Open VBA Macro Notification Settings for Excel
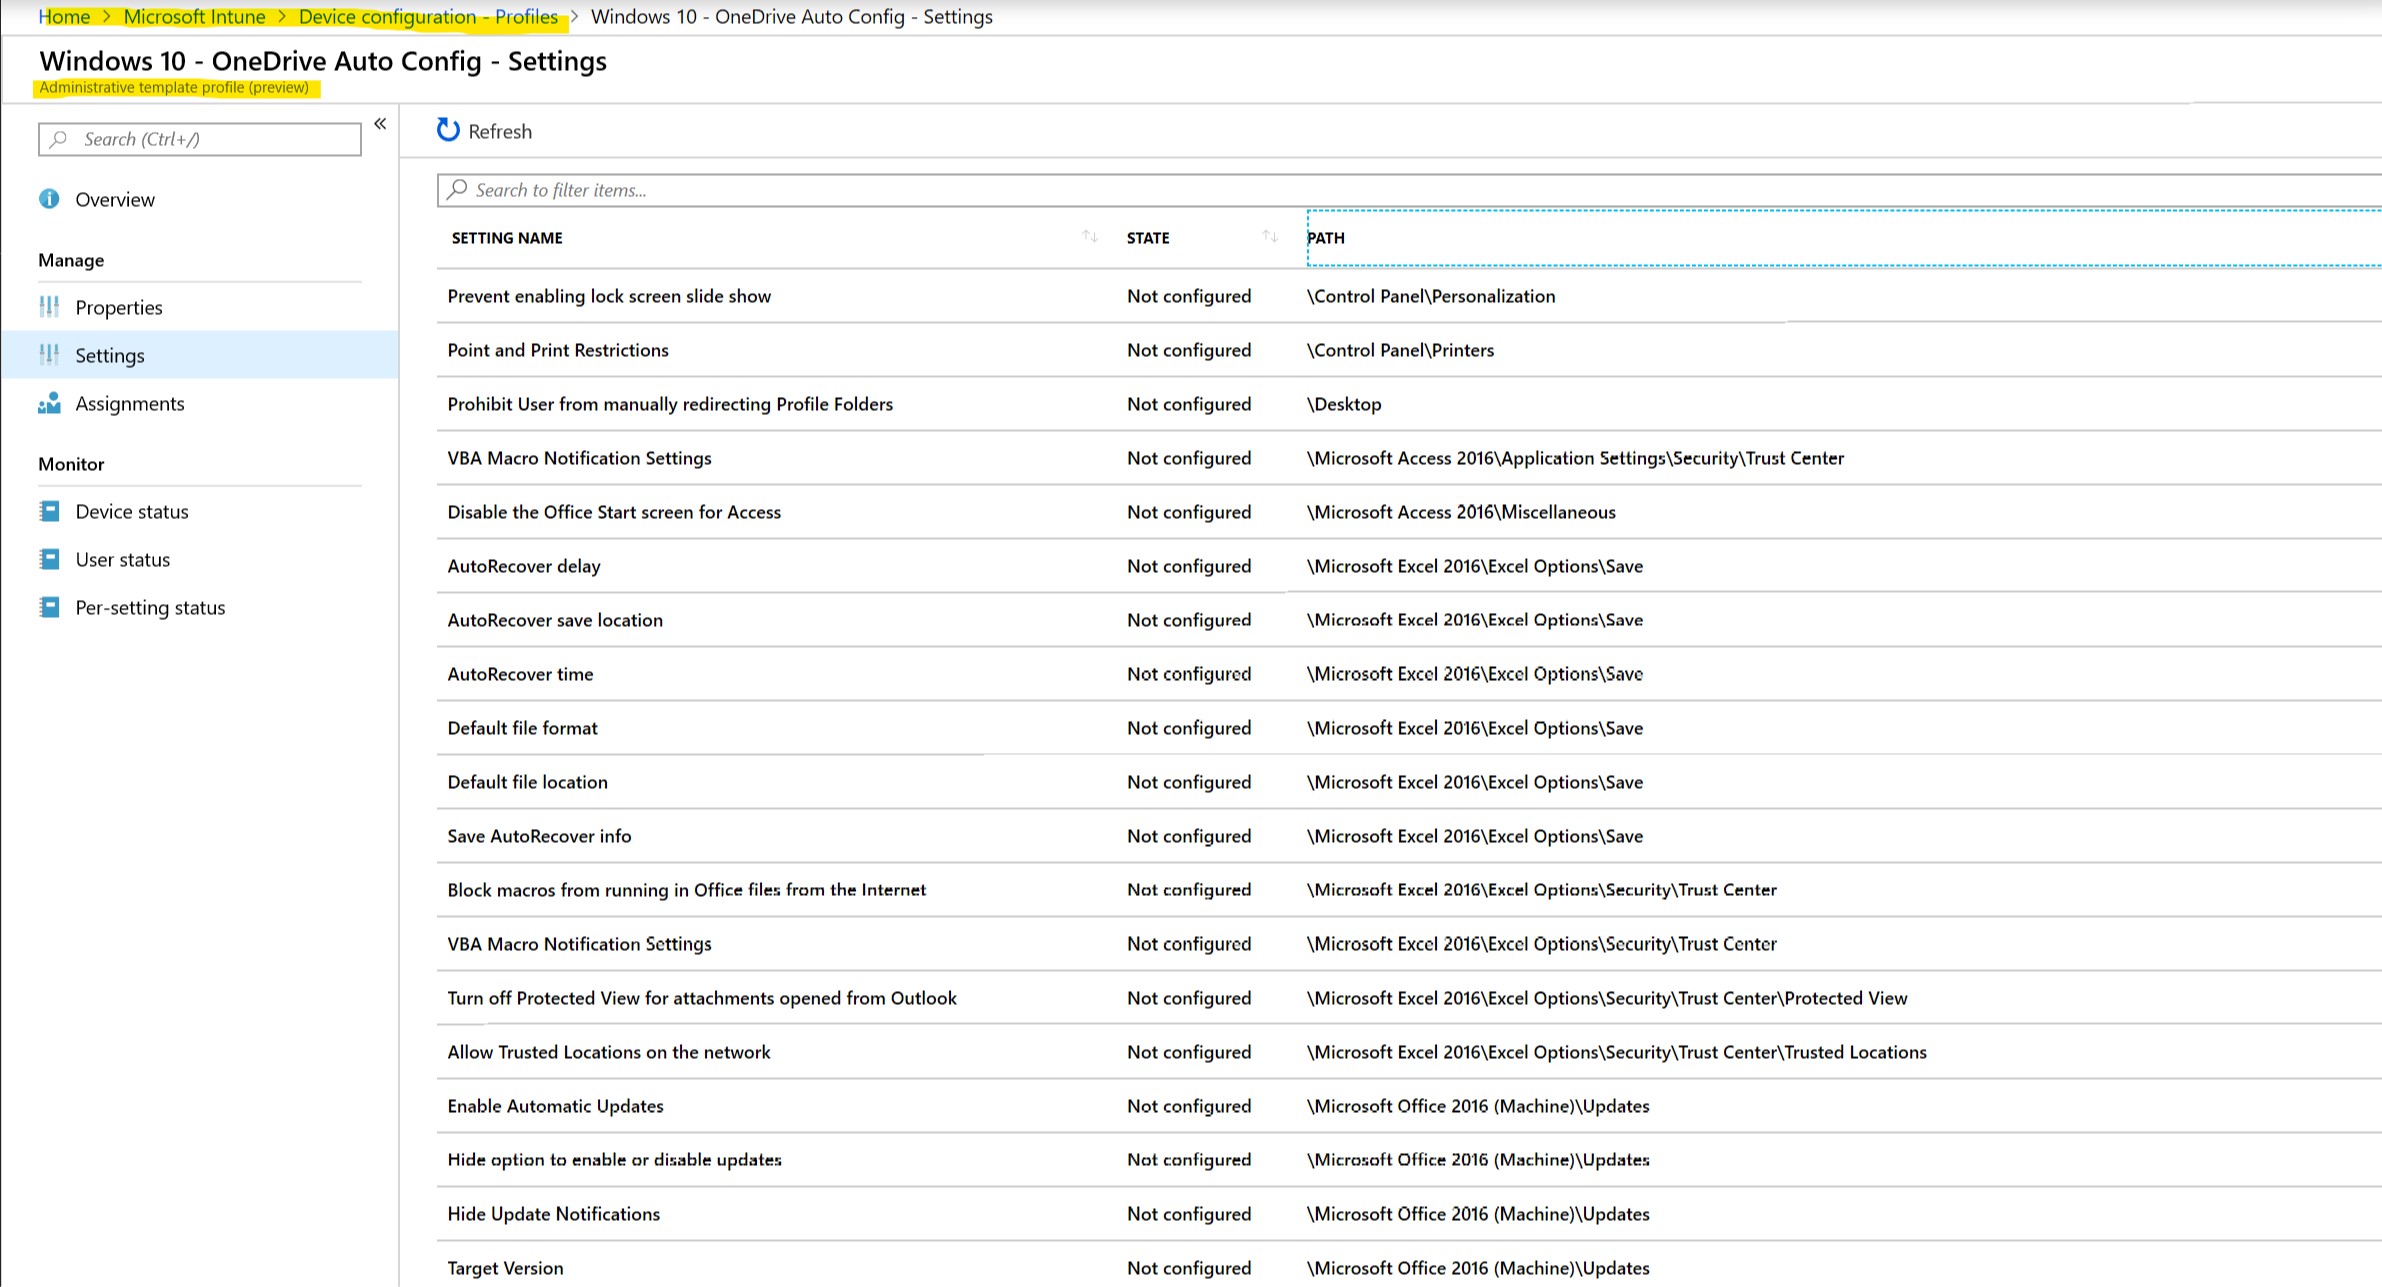Screen dimensions: 2382x1287 pyautogui.click(x=579, y=944)
